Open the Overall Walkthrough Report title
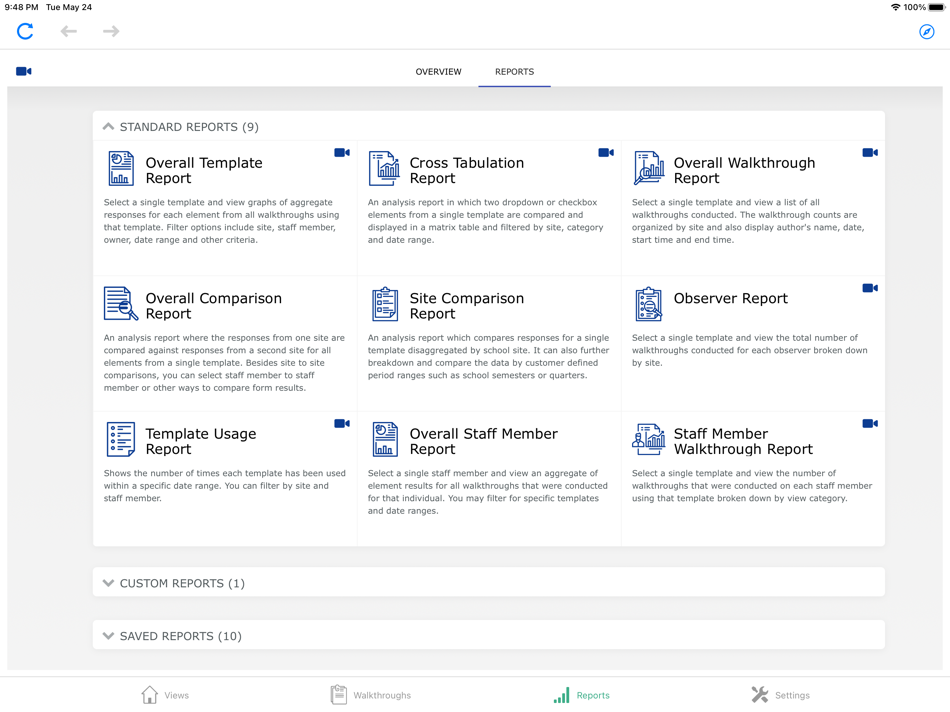The image size is (950, 712). pos(744,170)
